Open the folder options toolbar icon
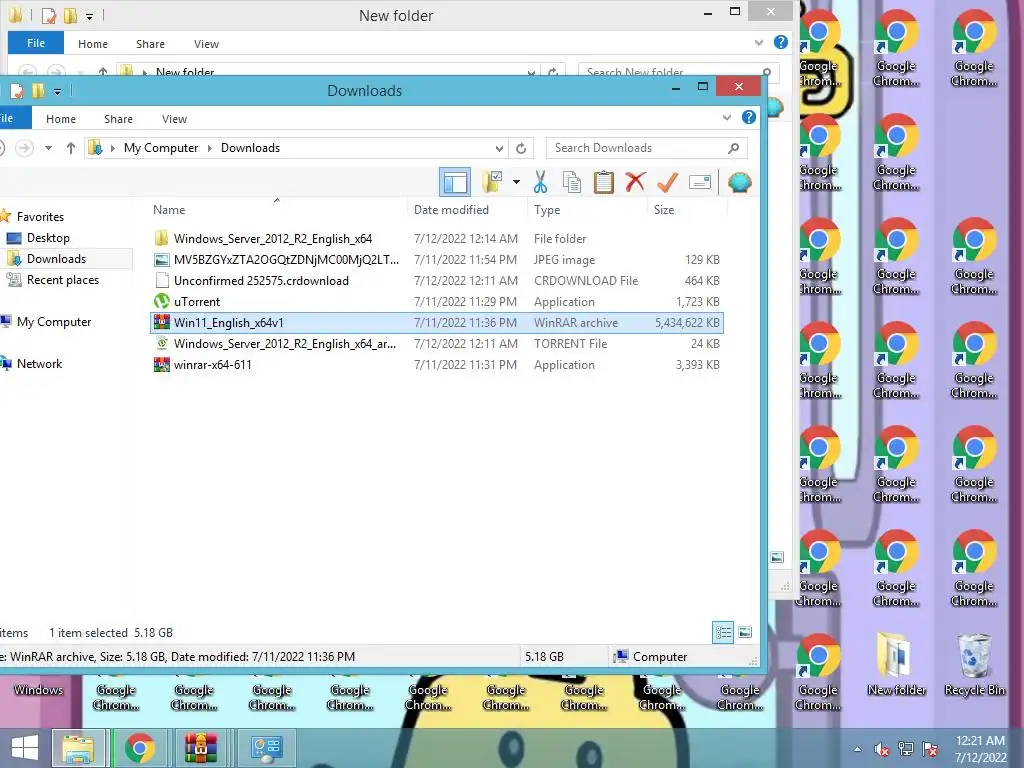Image resolution: width=1024 pixels, height=768 pixels. pos(492,182)
